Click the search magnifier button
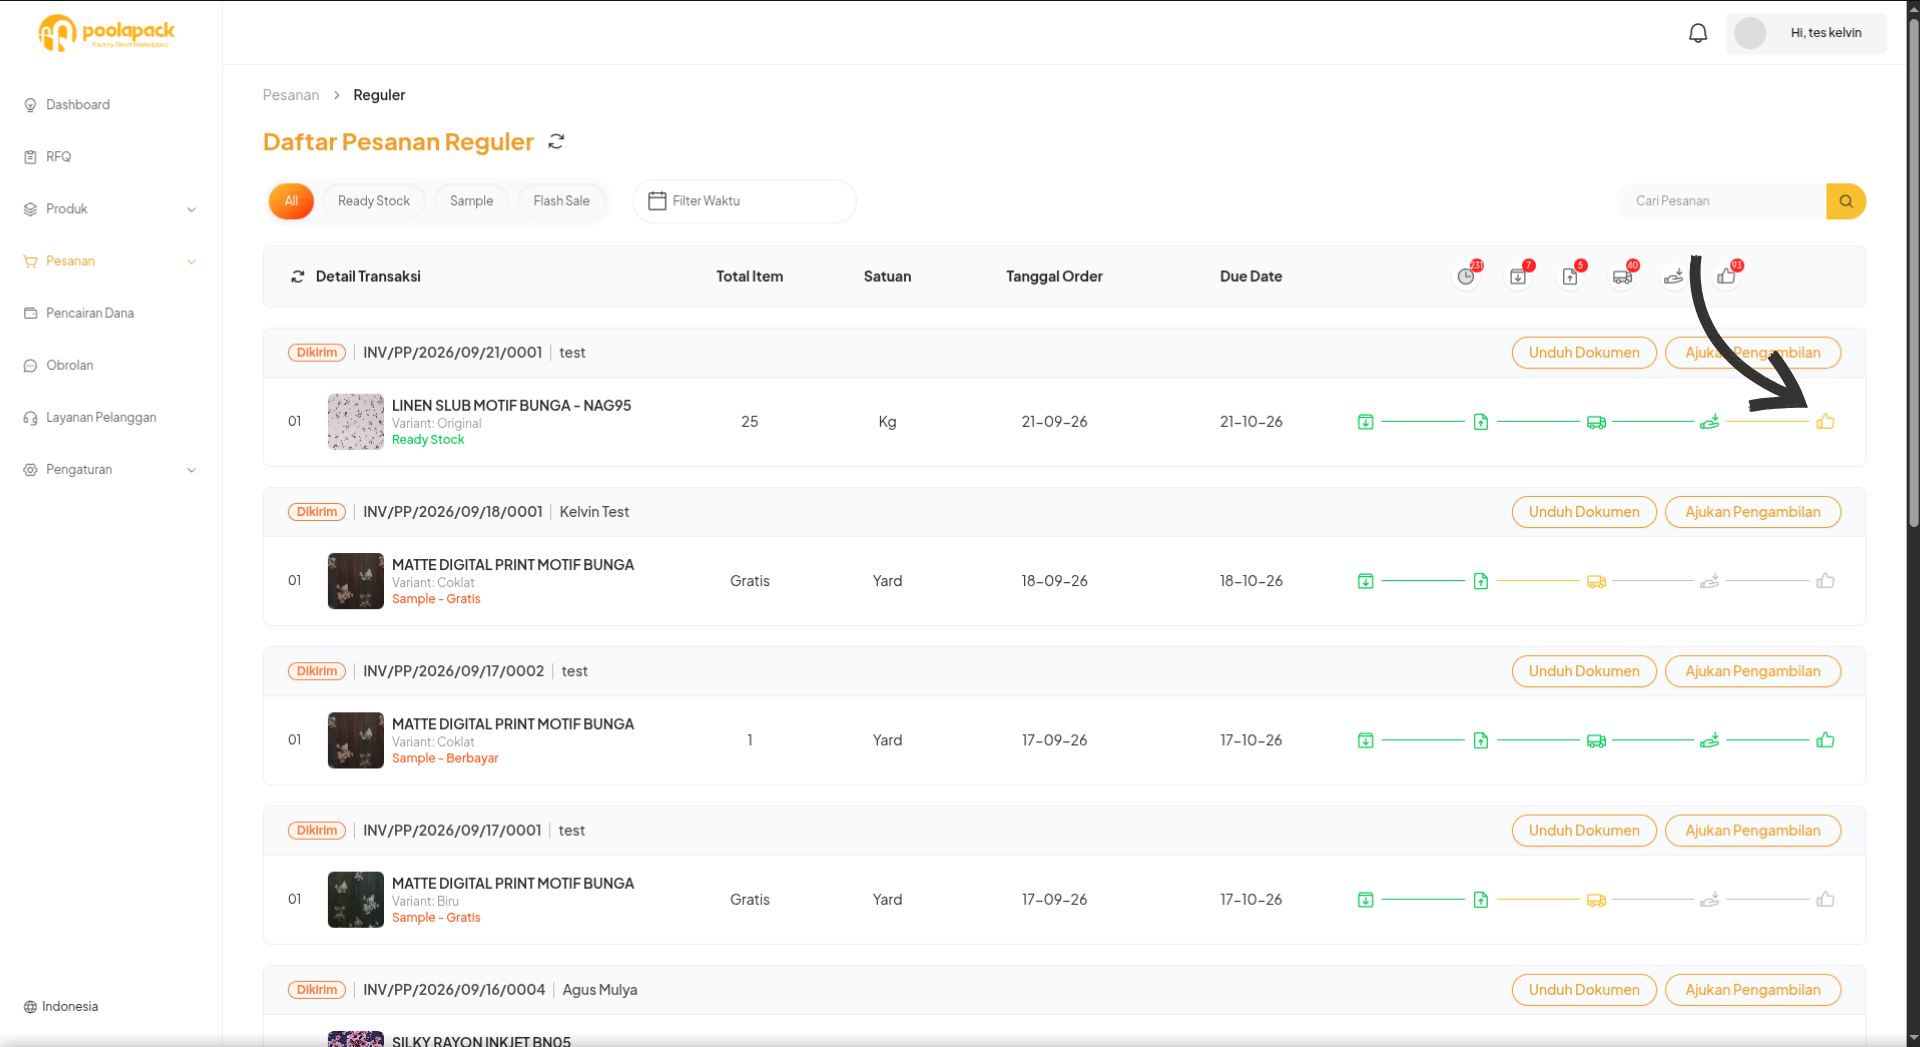Image resolution: width=1920 pixels, height=1047 pixels. 1846,201
